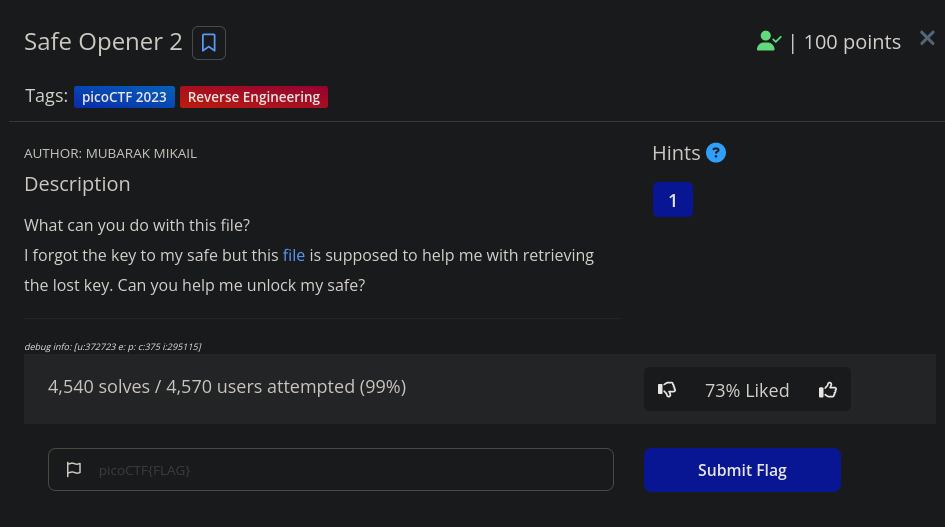The width and height of the screenshot is (945, 527).
Task: Click the Safe Opener 2 title
Action: 103,42
